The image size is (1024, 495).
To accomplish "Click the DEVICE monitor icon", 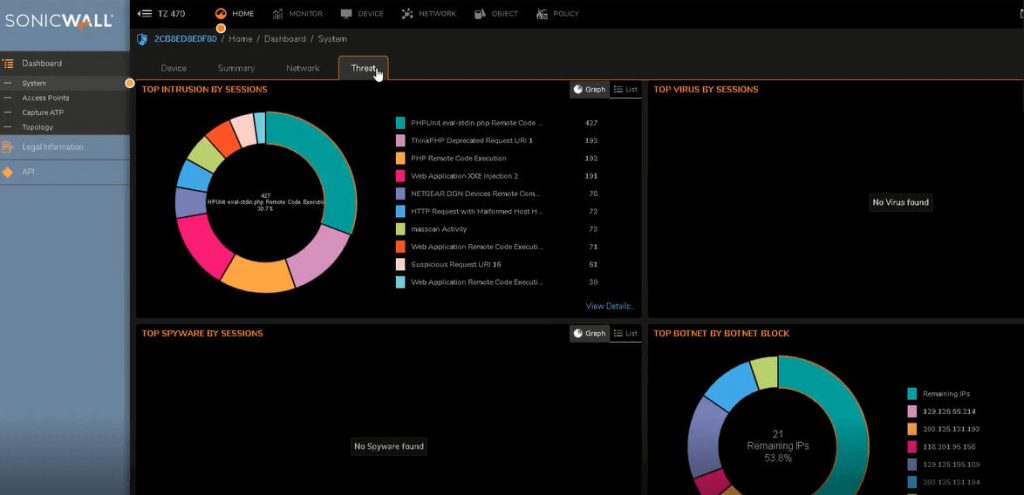I will point(346,14).
